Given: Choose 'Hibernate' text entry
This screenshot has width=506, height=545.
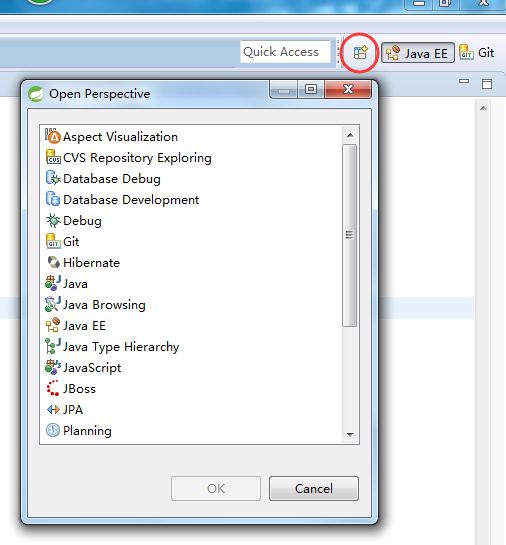Looking at the screenshot, I should pyautogui.click(x=91, y=262).
